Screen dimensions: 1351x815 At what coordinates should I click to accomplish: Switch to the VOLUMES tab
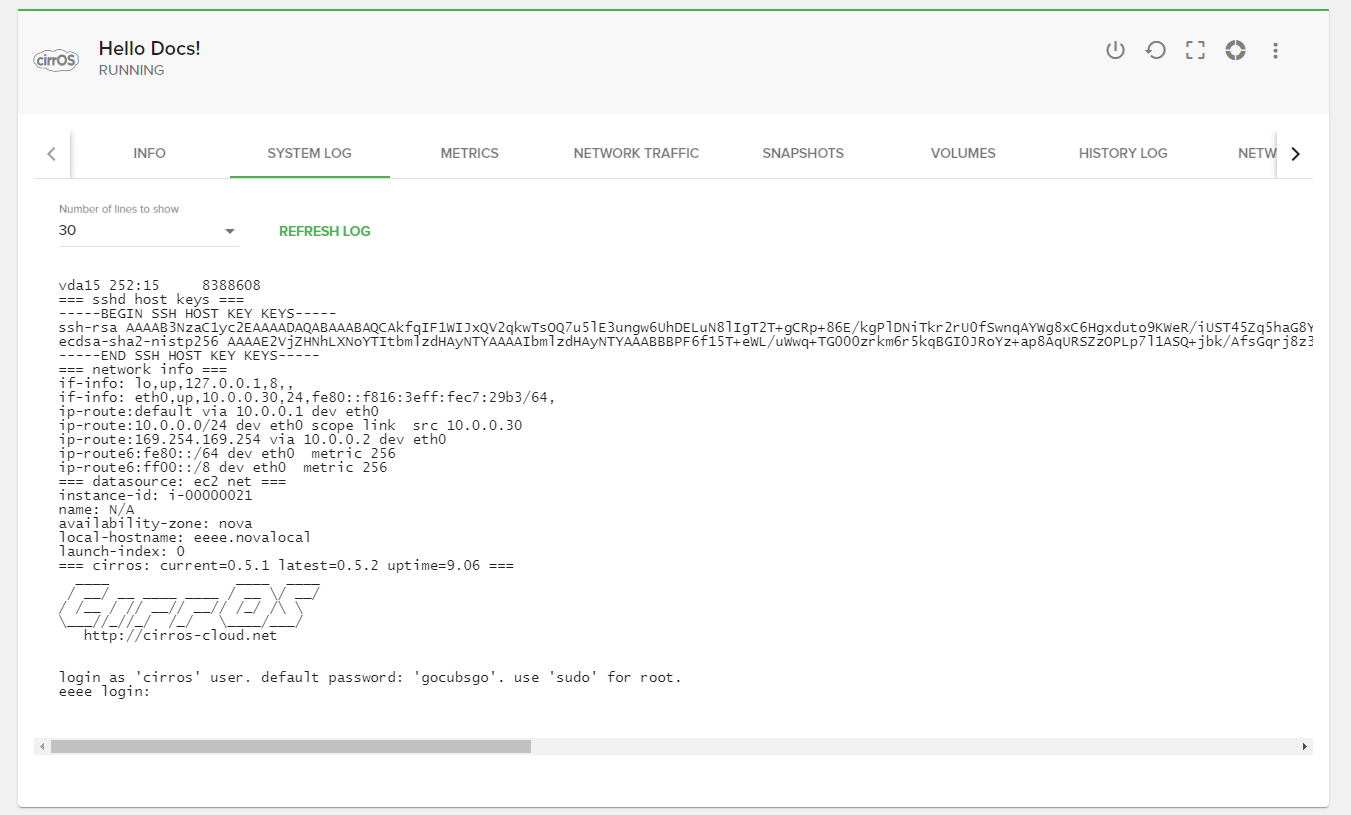point(963,153)
